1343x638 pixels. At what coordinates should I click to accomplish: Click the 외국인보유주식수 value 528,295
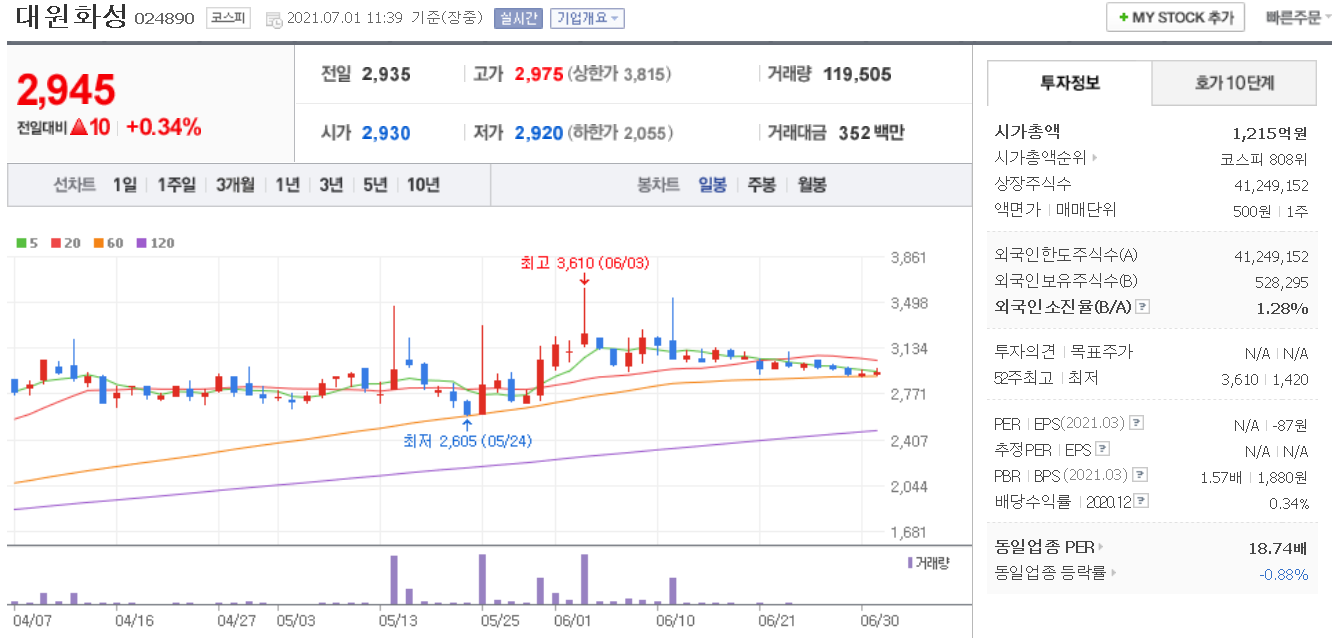1281,282
